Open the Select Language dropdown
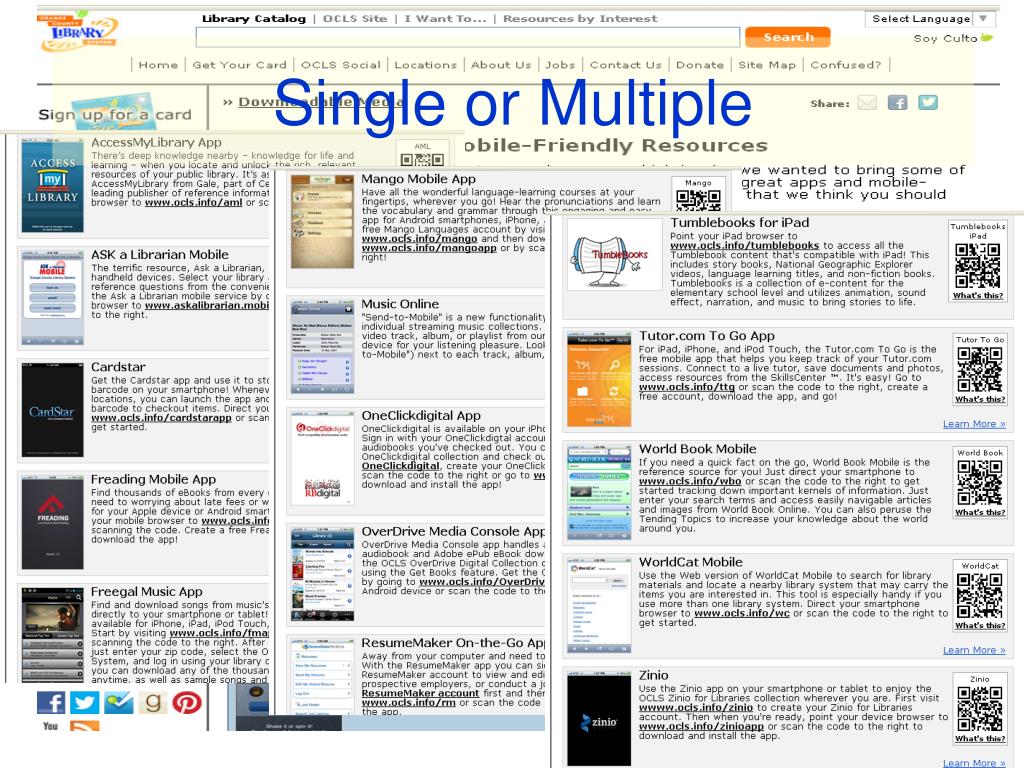 tap(930, 19)
